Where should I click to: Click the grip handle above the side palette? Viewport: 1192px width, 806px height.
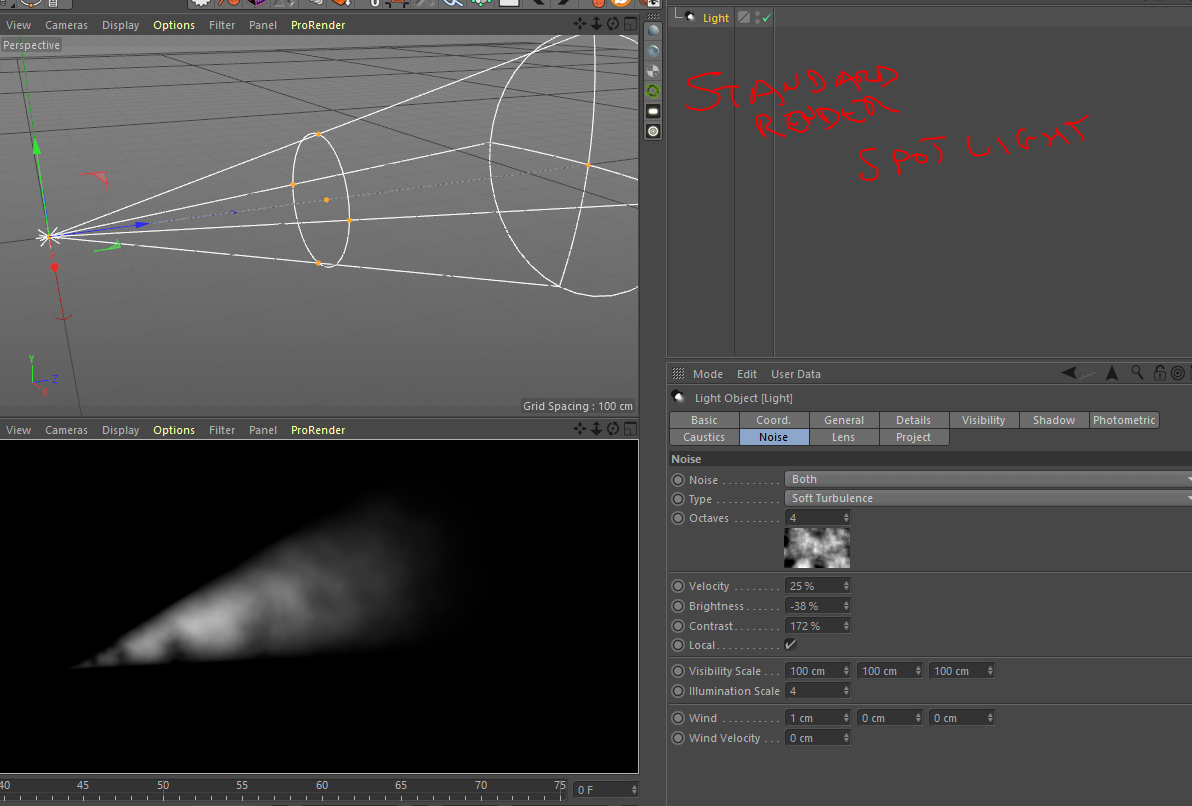click(653, 15)
